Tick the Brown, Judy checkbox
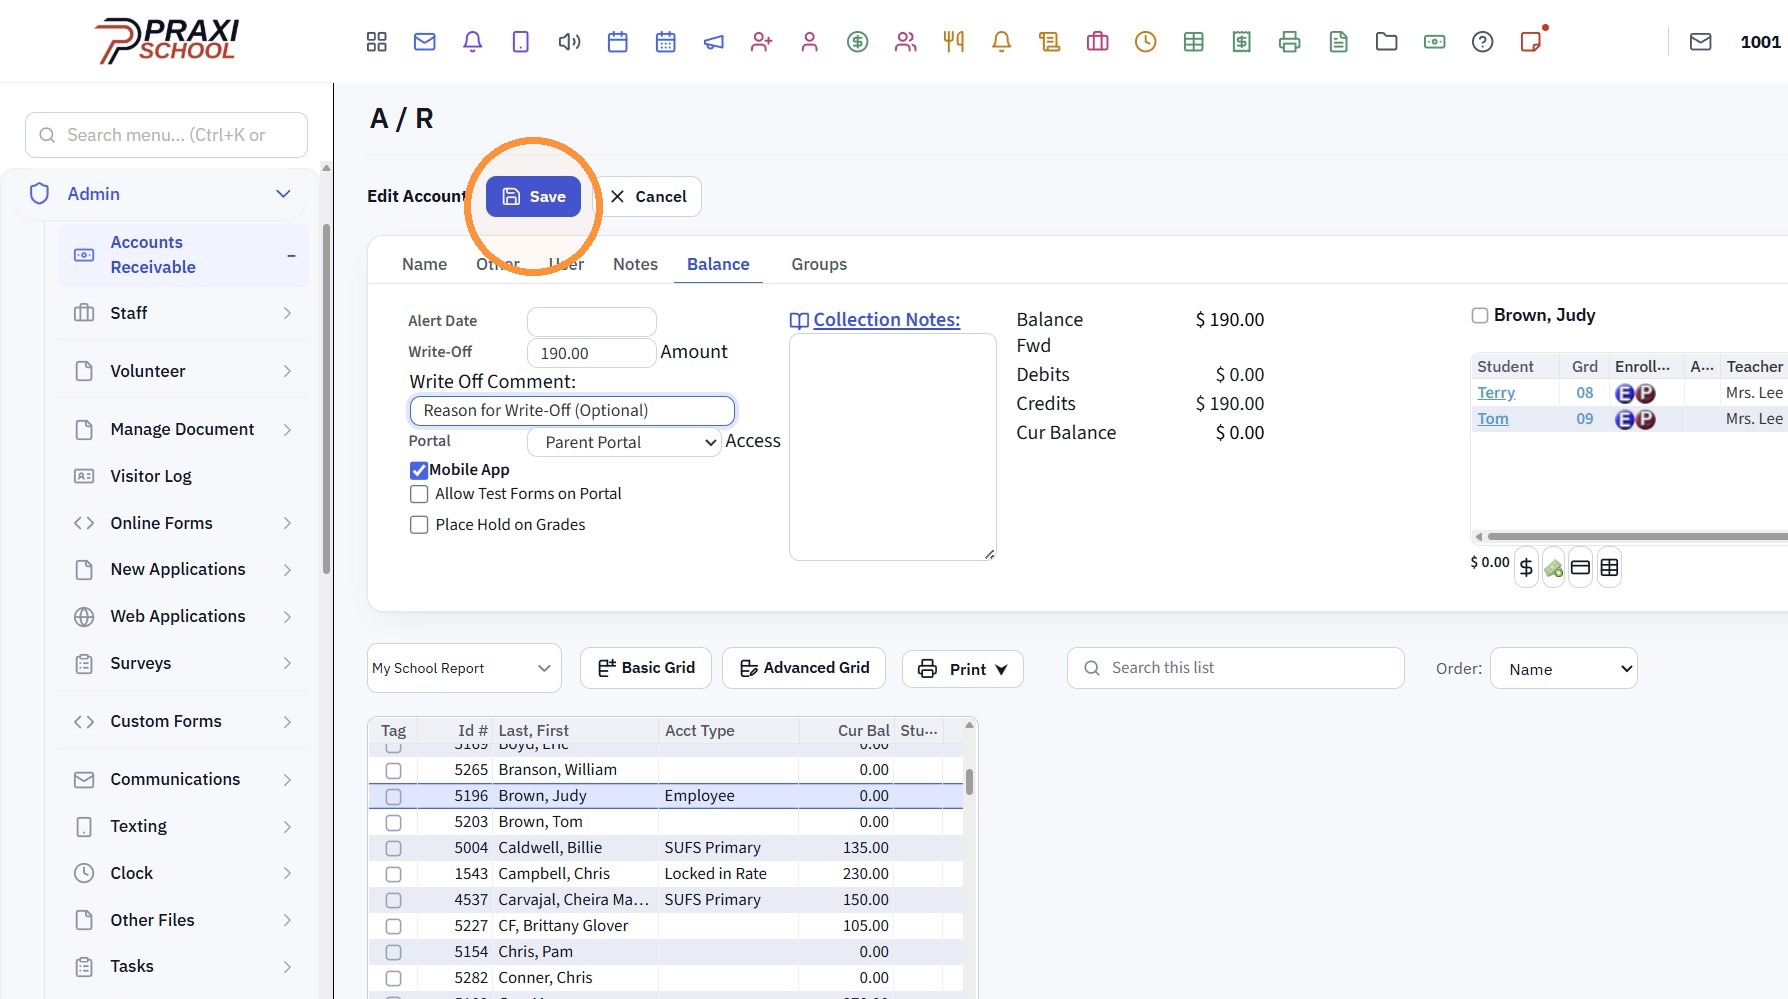Viewport: 1788px width, 999px height. click(1480, 316)
